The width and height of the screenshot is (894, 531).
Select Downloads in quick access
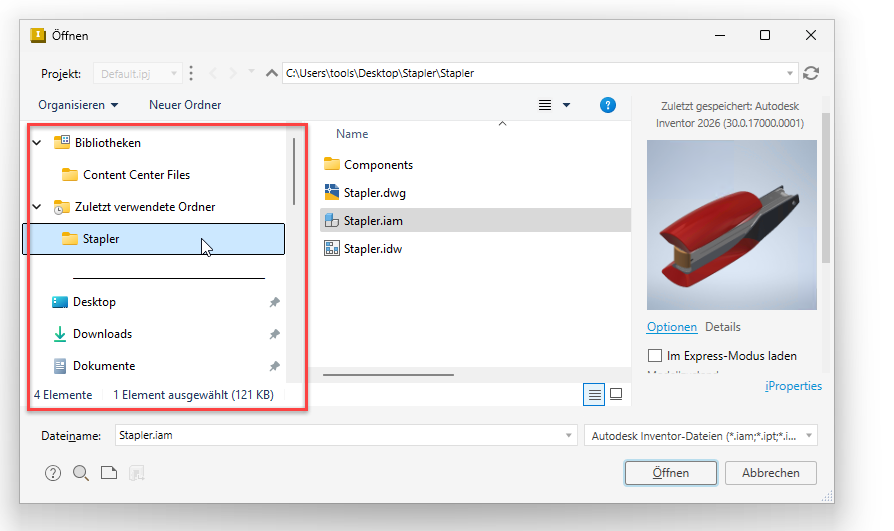pyautogui.click(x=102, y=334)
